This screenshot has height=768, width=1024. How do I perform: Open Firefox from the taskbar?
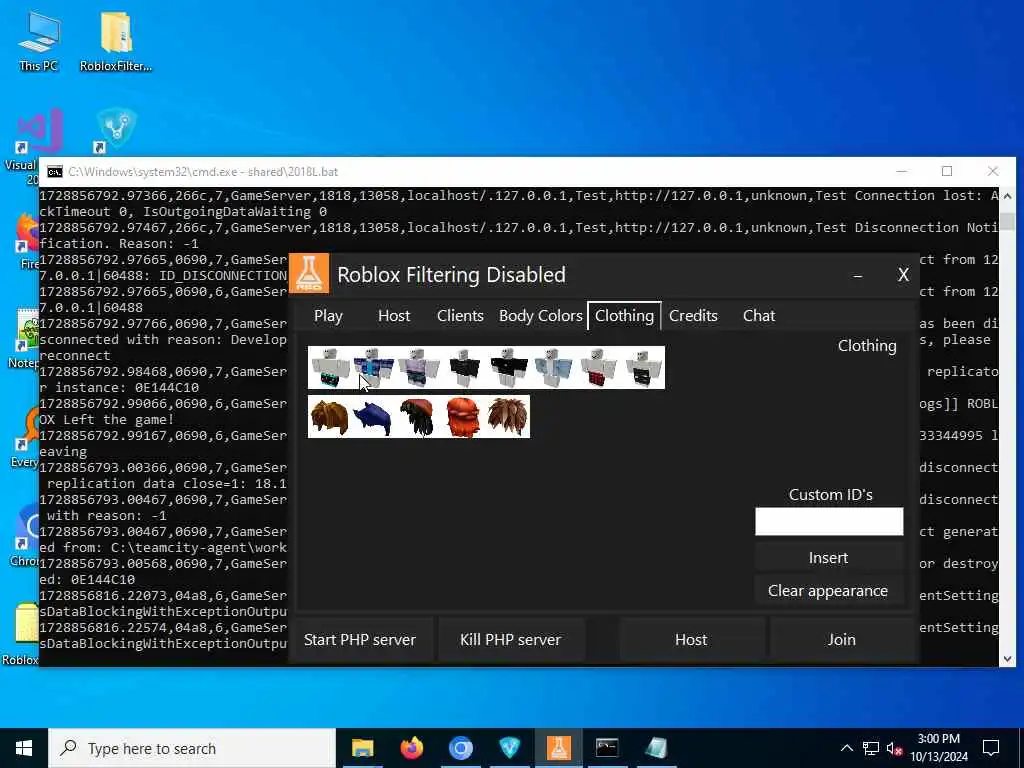[x=411, y=748]
